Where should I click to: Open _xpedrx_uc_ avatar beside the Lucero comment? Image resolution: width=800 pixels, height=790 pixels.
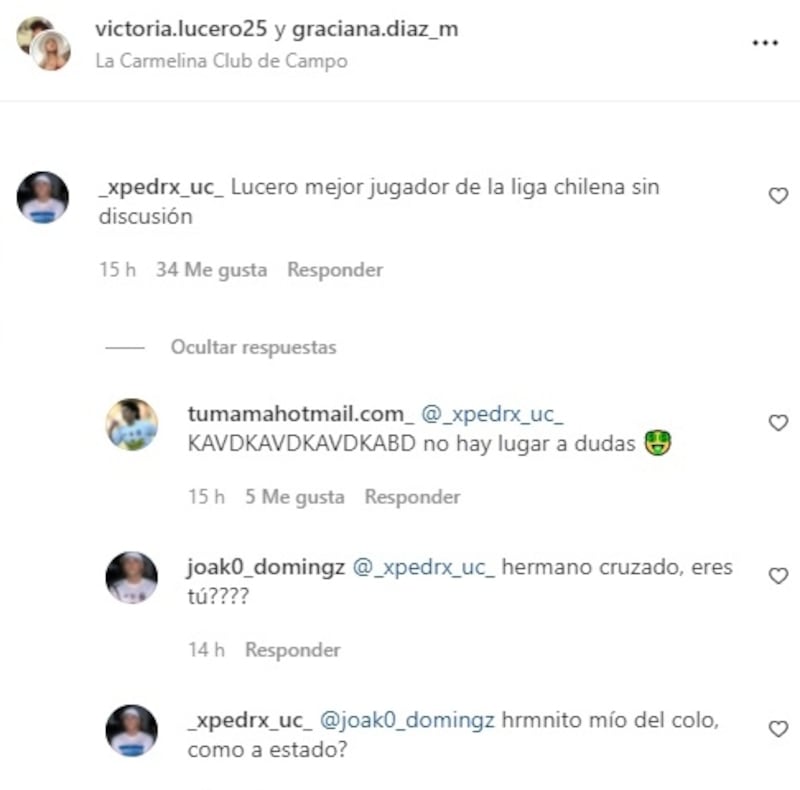[x=43, y=198]
